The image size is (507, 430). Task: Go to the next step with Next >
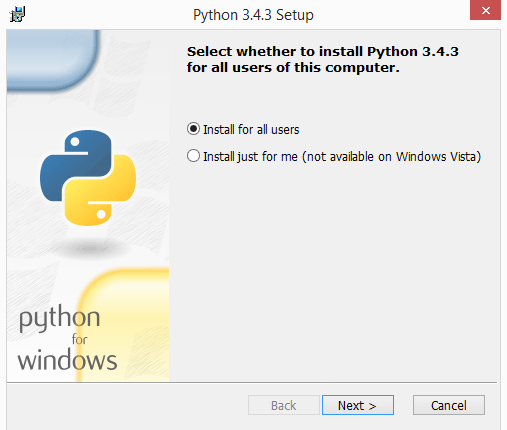[x=358, y=405]
